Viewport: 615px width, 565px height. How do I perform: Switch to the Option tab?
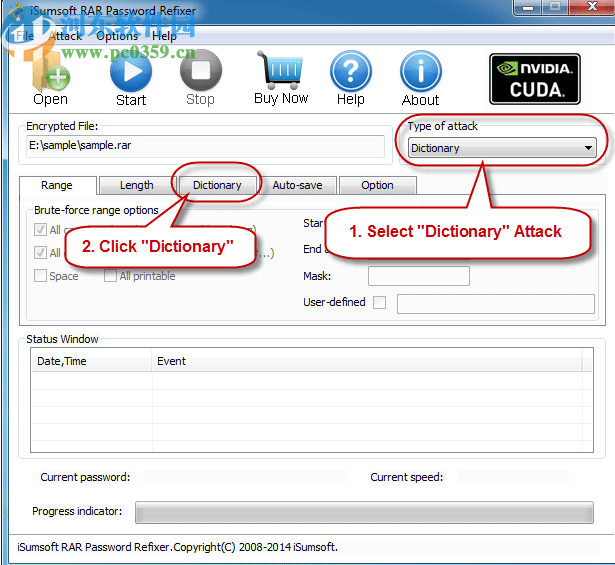pyautogui.click(x=377, y=185)
